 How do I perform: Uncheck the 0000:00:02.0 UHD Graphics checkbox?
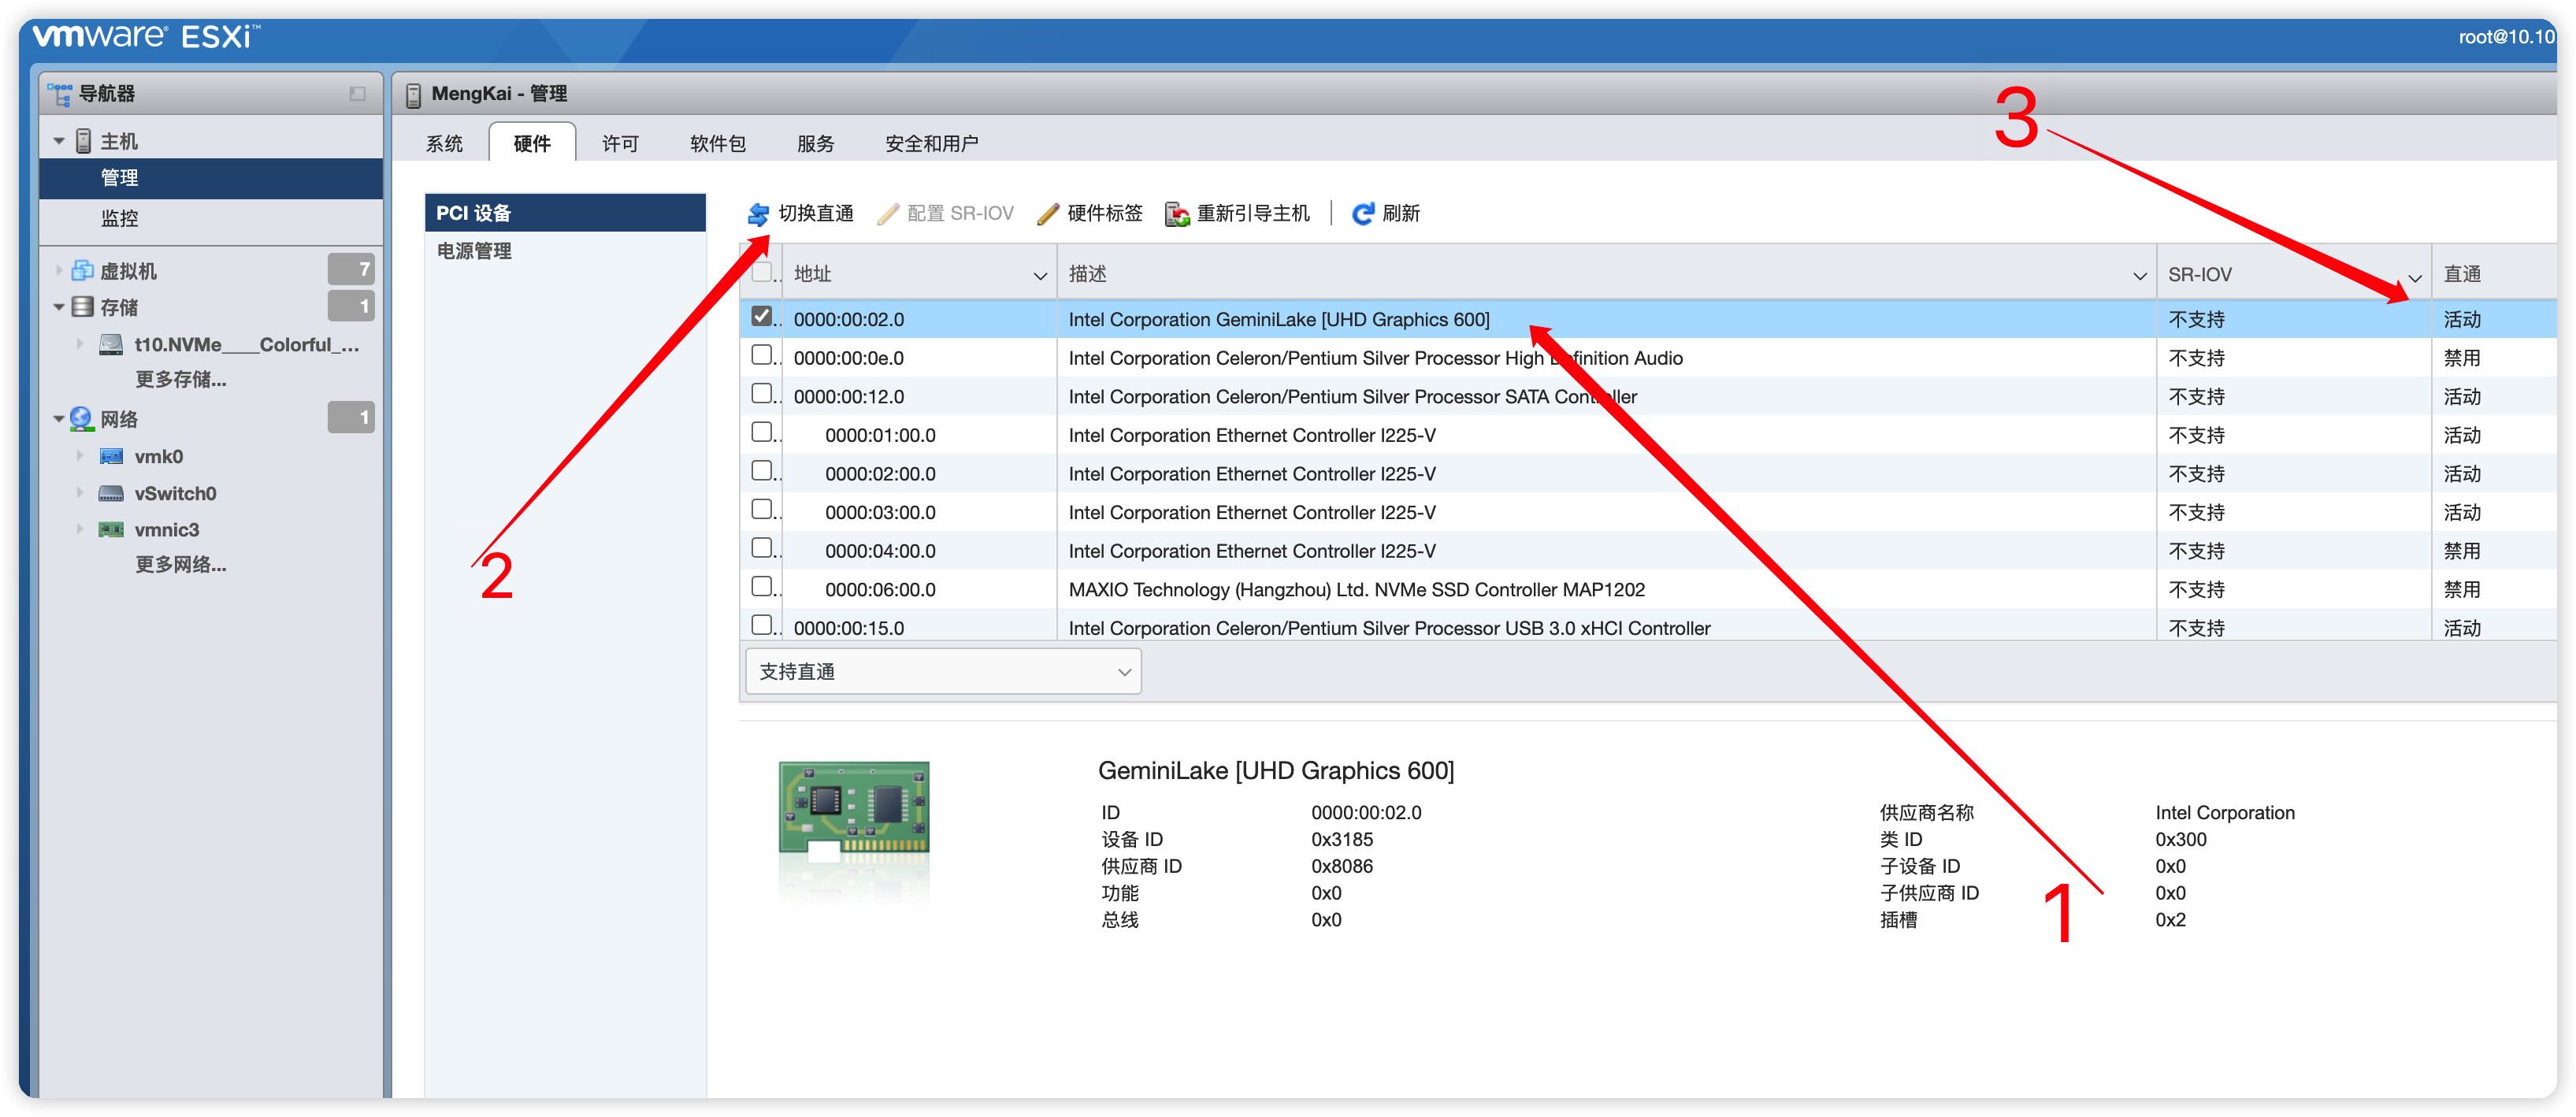tap(762, 317)
